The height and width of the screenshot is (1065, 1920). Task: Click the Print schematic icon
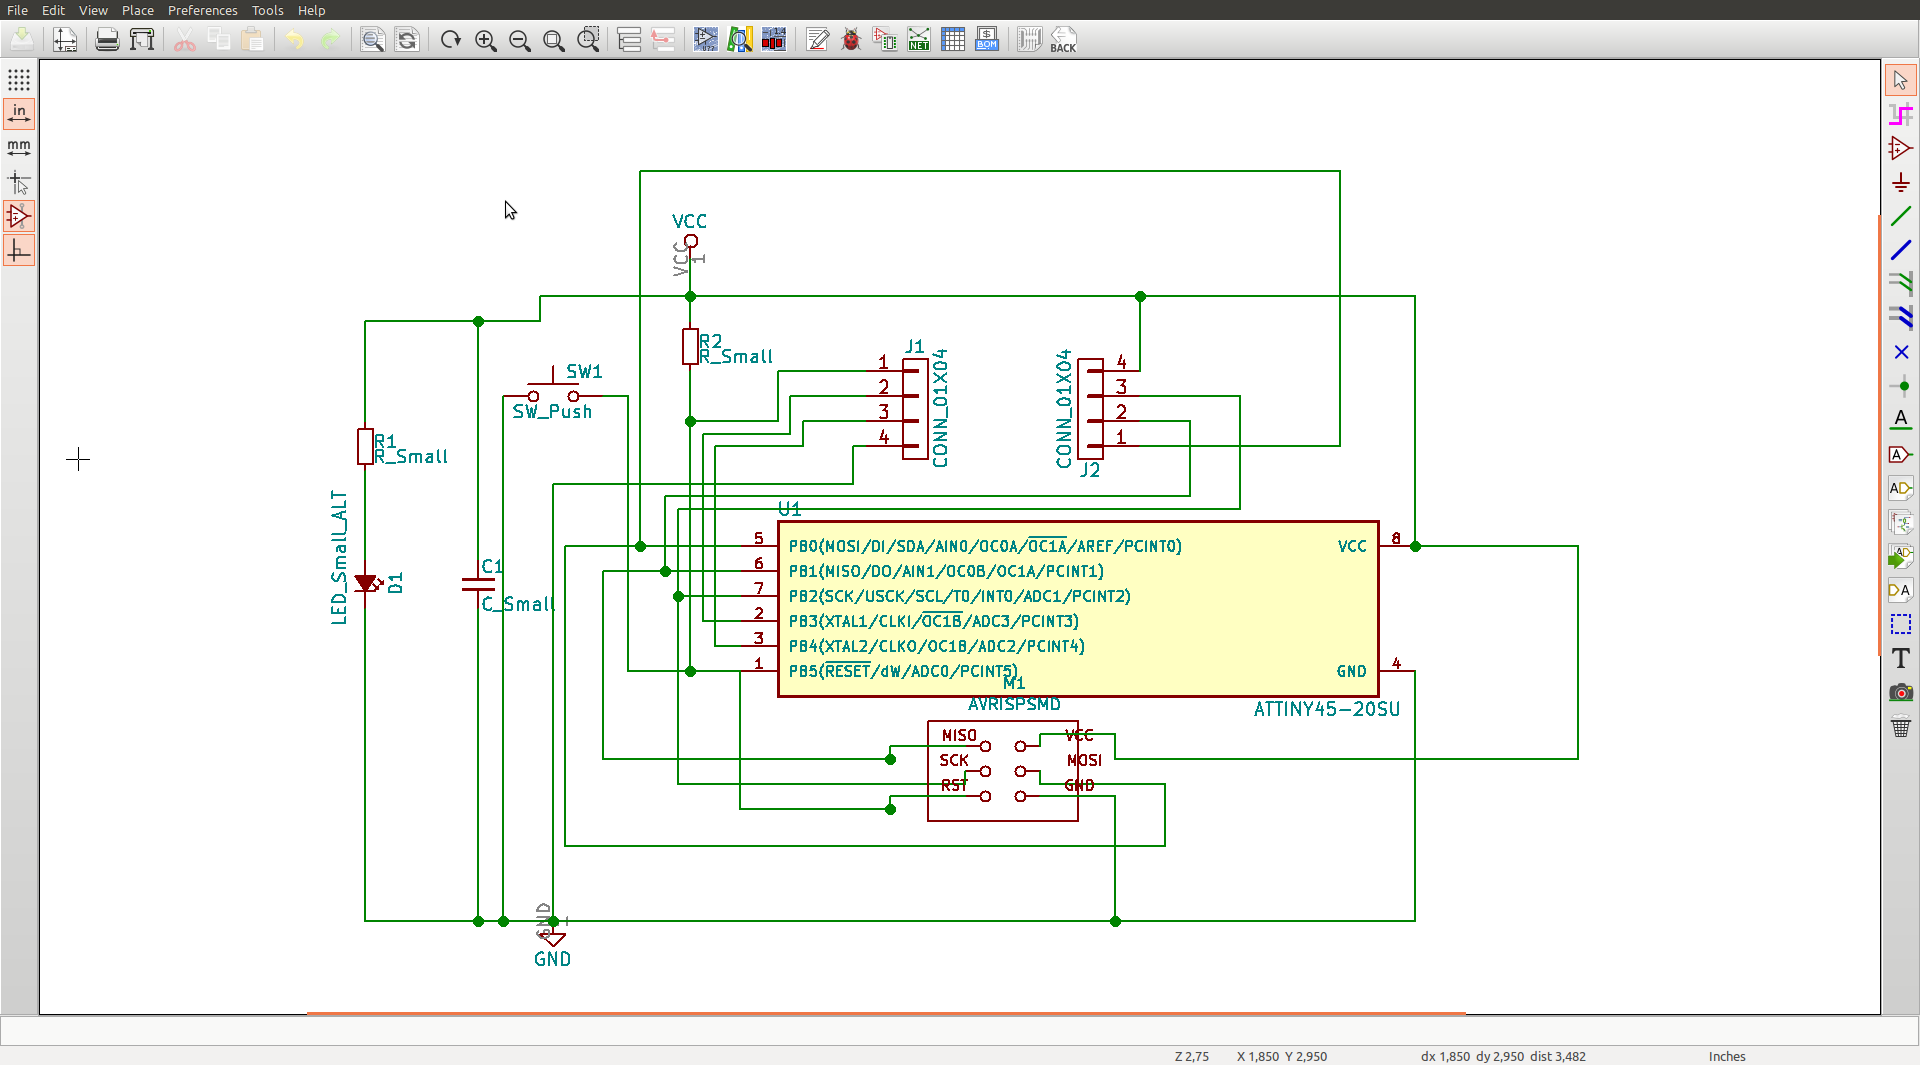[107, 40]
